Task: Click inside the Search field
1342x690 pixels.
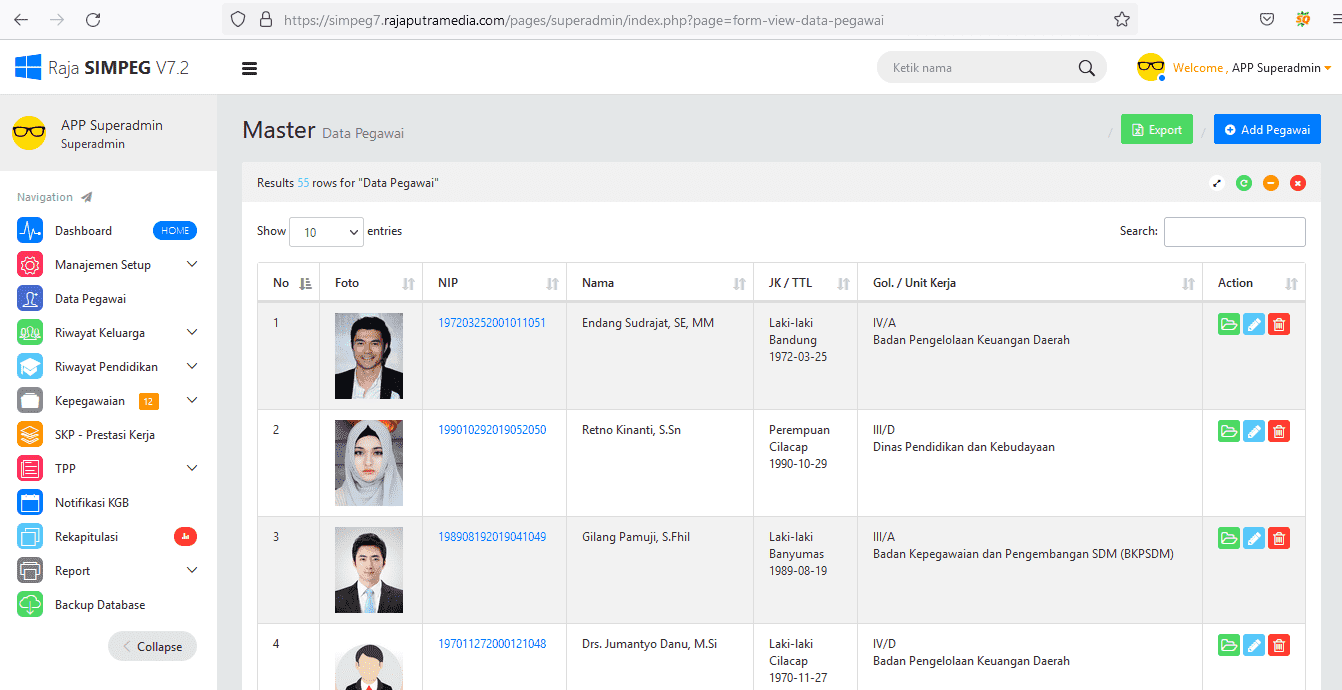Action: point(1234,231)
